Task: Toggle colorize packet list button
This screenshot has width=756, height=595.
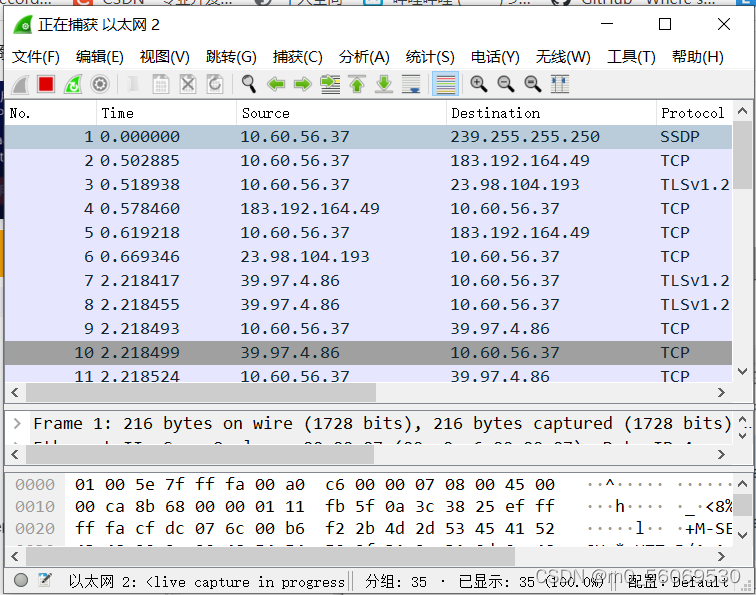Action: coord(446,85)
